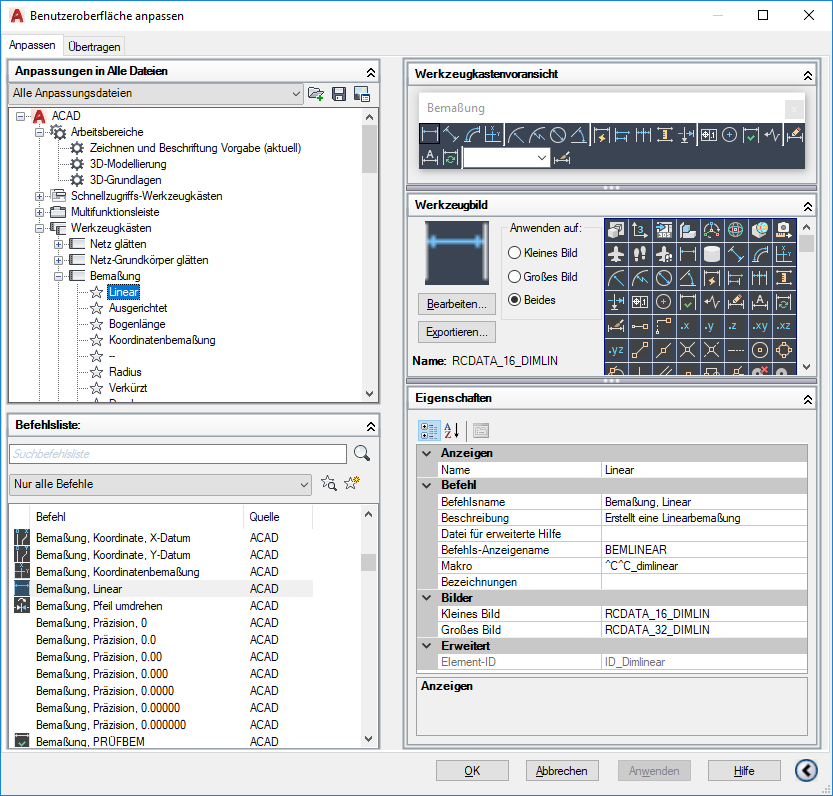
Task: Click the open customization file folder icon
Action: (316, 94)
